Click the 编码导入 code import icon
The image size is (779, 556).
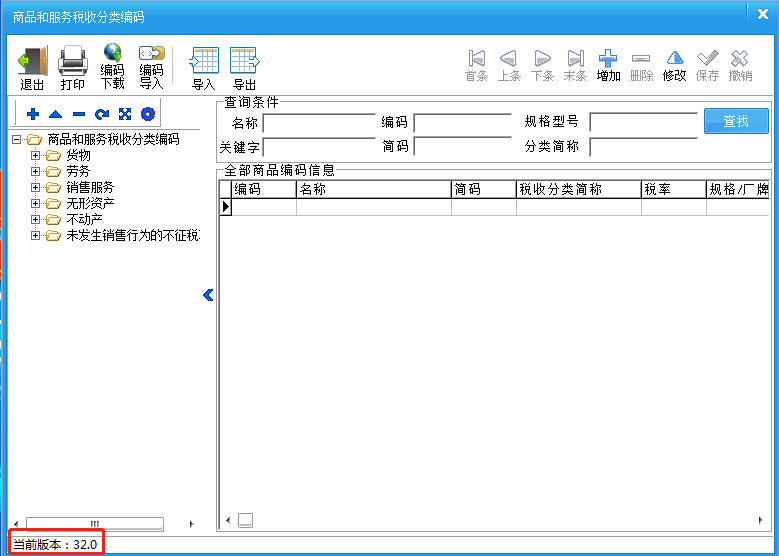coord(152,53)
